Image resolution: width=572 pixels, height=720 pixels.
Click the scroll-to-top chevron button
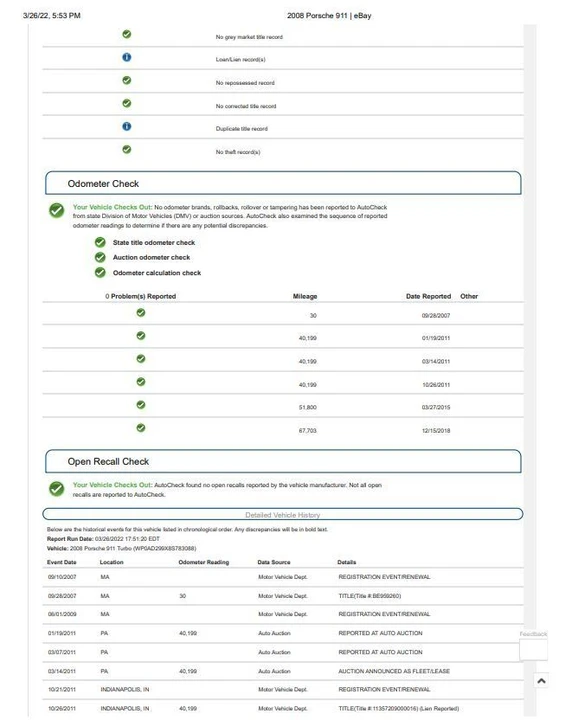pyautogui.click(x=541, y=681)
